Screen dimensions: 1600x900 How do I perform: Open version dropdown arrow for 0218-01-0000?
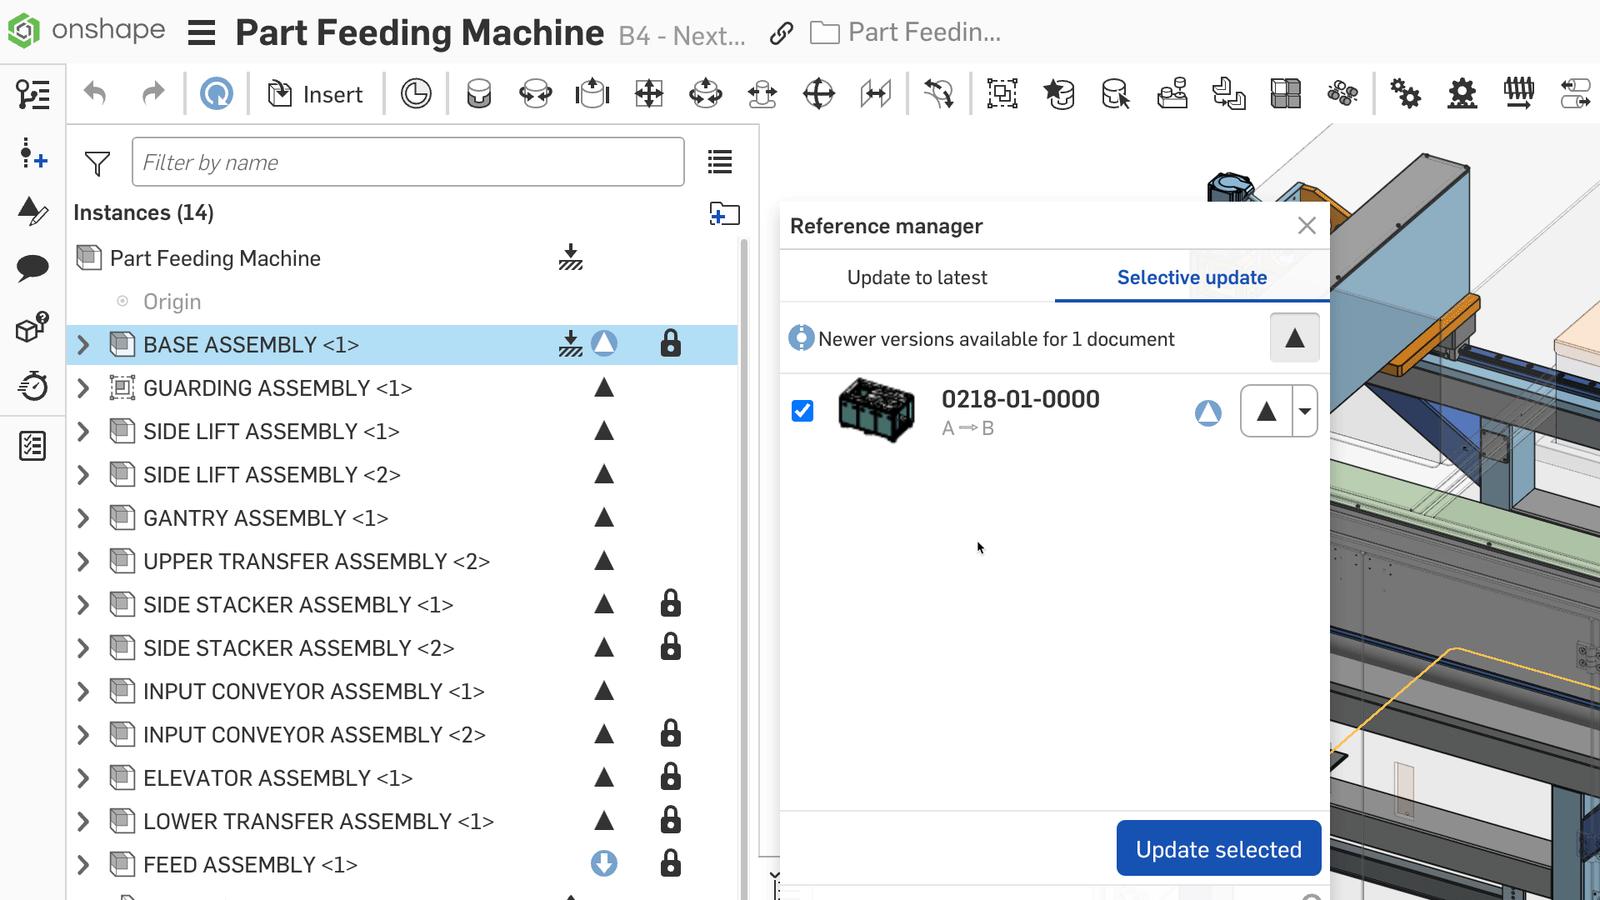(1305, 411)
